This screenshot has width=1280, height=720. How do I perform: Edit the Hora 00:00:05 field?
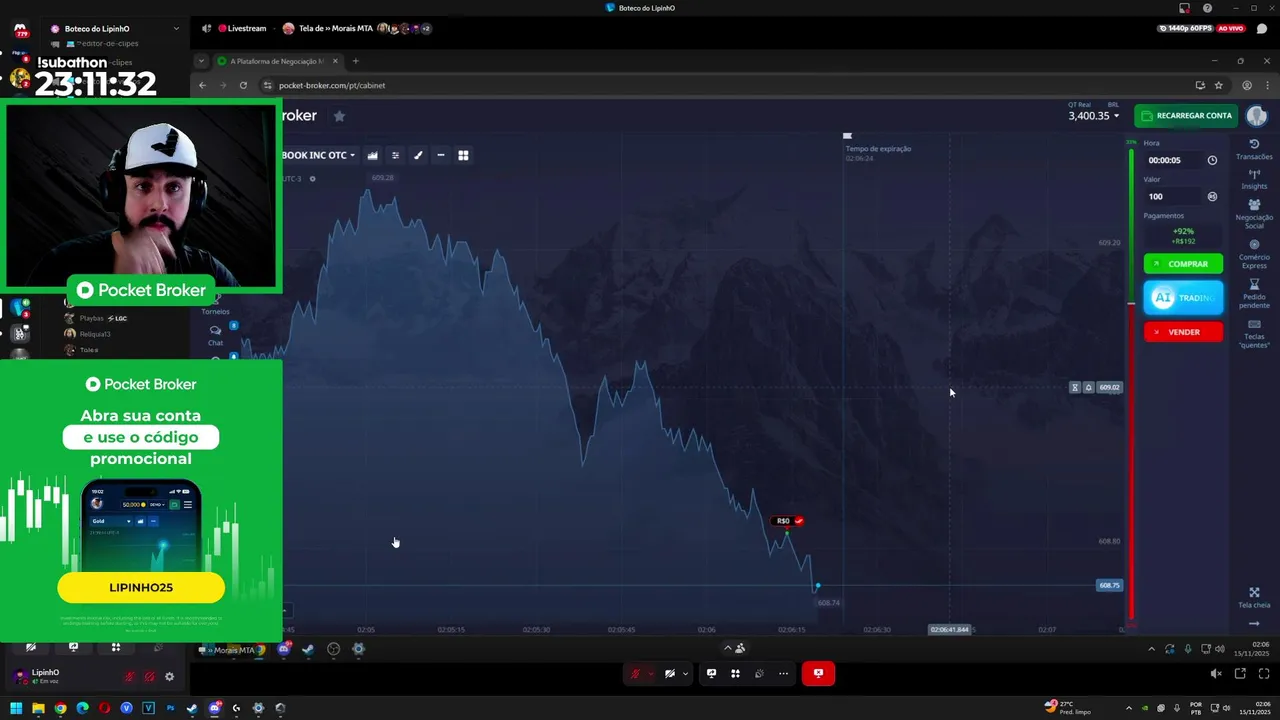pyautogui.click(x=1172, y=160)
